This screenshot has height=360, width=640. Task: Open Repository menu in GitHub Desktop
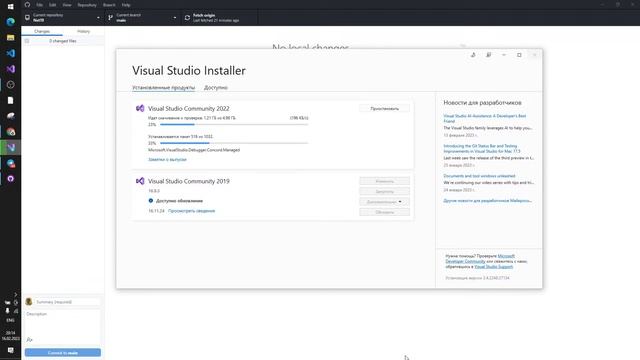pos(87,5)
